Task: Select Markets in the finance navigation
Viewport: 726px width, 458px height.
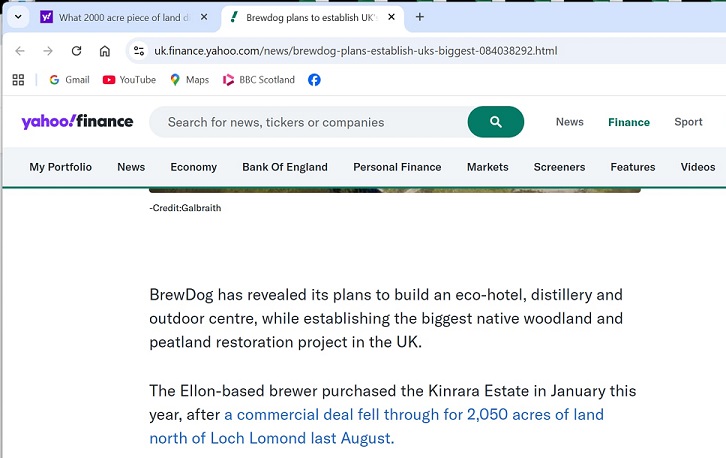Action: coord(487,167)
